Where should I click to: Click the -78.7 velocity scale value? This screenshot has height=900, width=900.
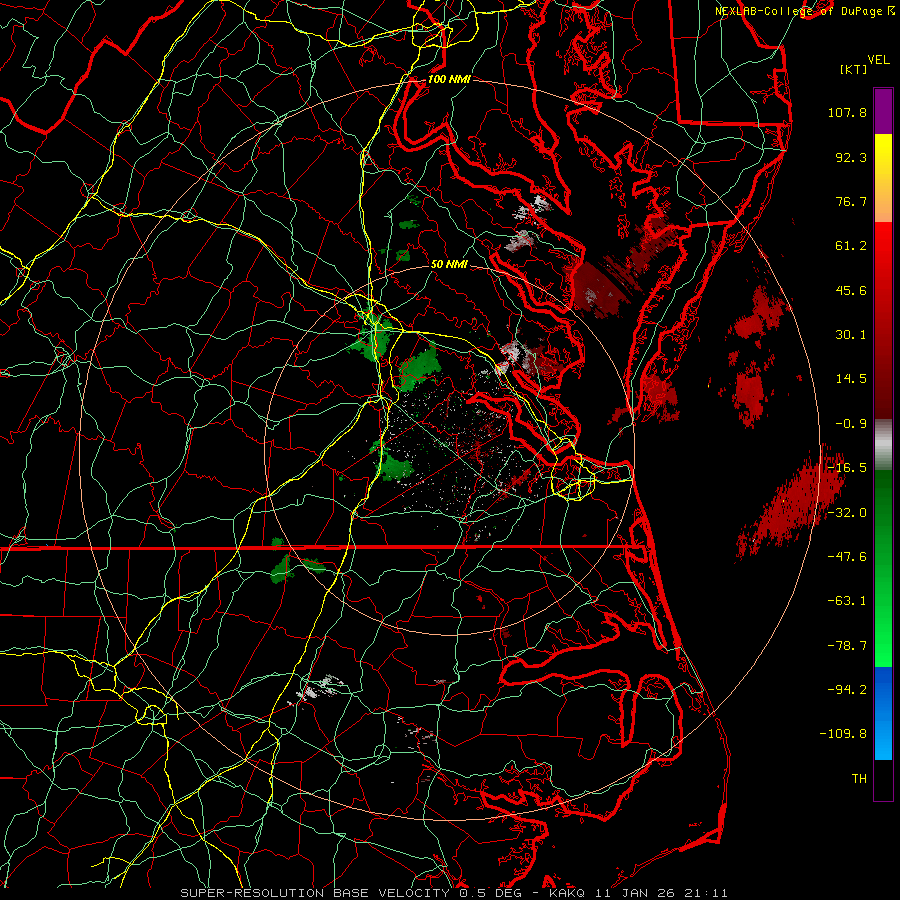tap(847, 646)
